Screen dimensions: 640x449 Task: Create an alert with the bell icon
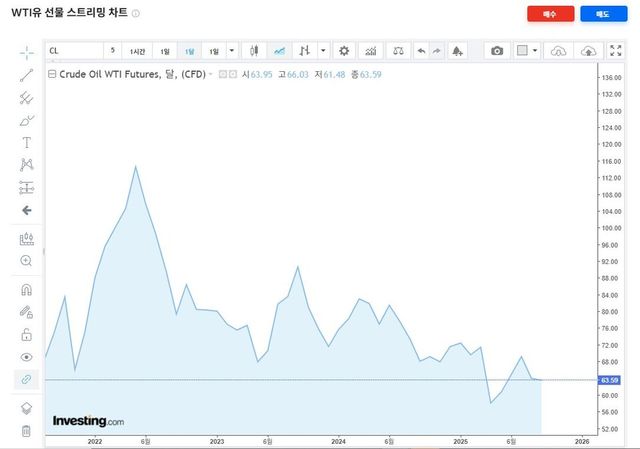[x=457, y=51]
